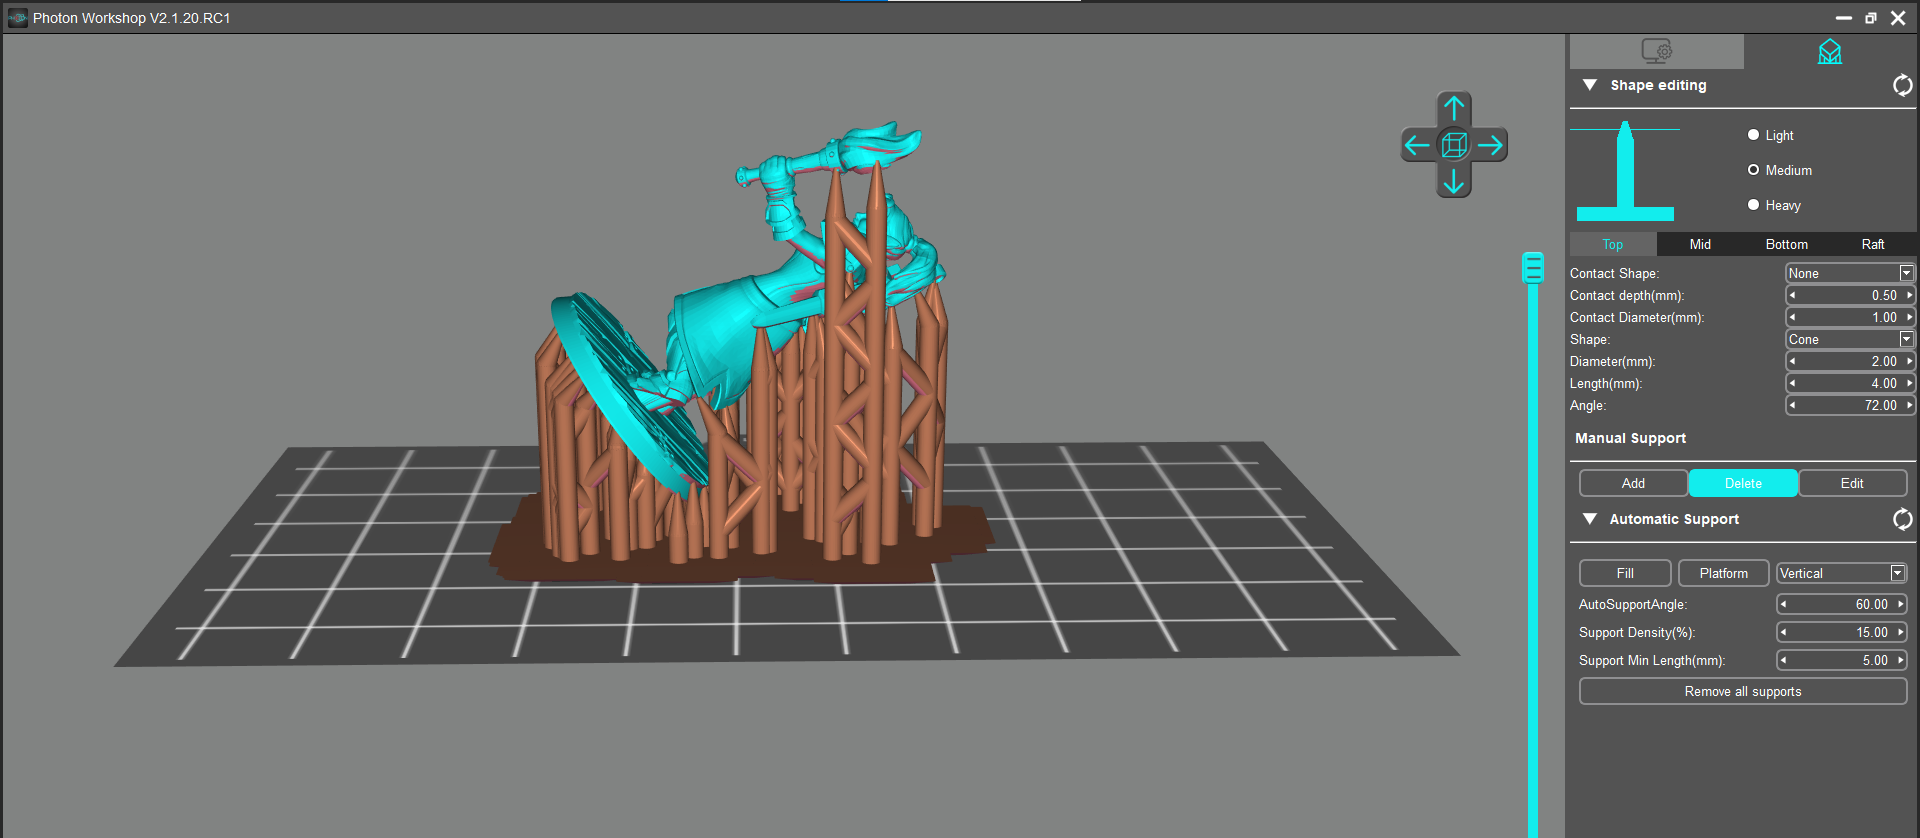The height and width of the screenshot is (838, 1920).
Task: Select the Medium support preset
Action: pyautogui.click(x=1753, y=170)
